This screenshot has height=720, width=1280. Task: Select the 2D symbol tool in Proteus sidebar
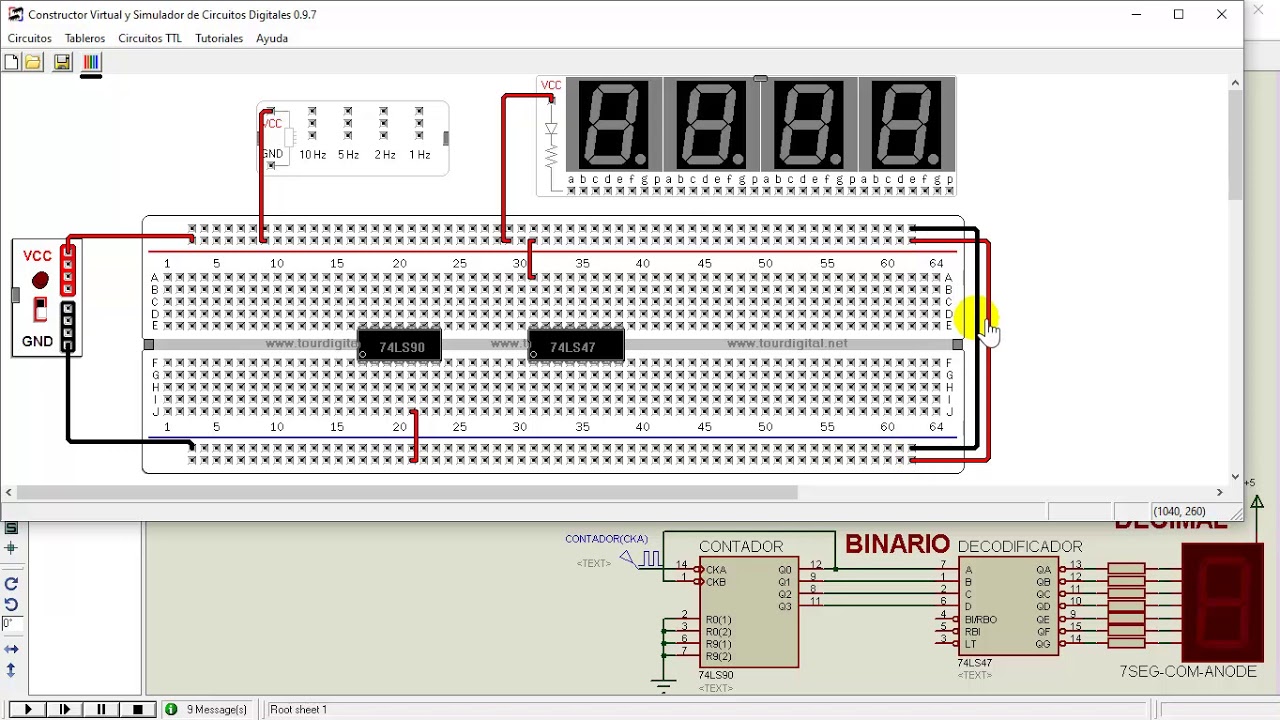point(11,528)
